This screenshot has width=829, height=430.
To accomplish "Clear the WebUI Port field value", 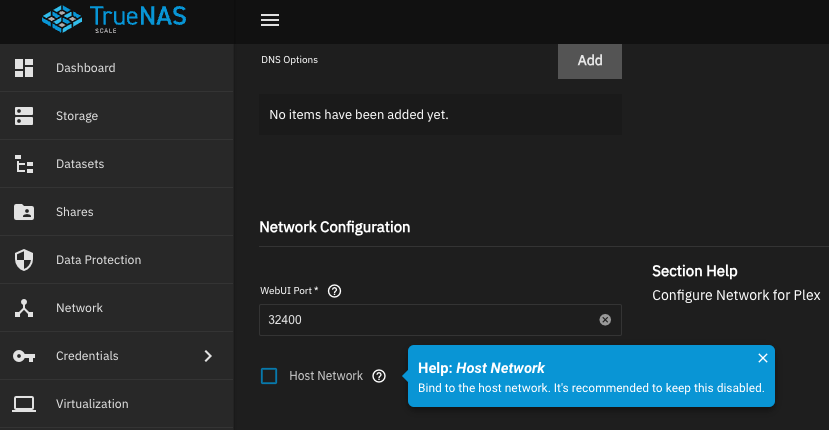I will click(605, 320).
